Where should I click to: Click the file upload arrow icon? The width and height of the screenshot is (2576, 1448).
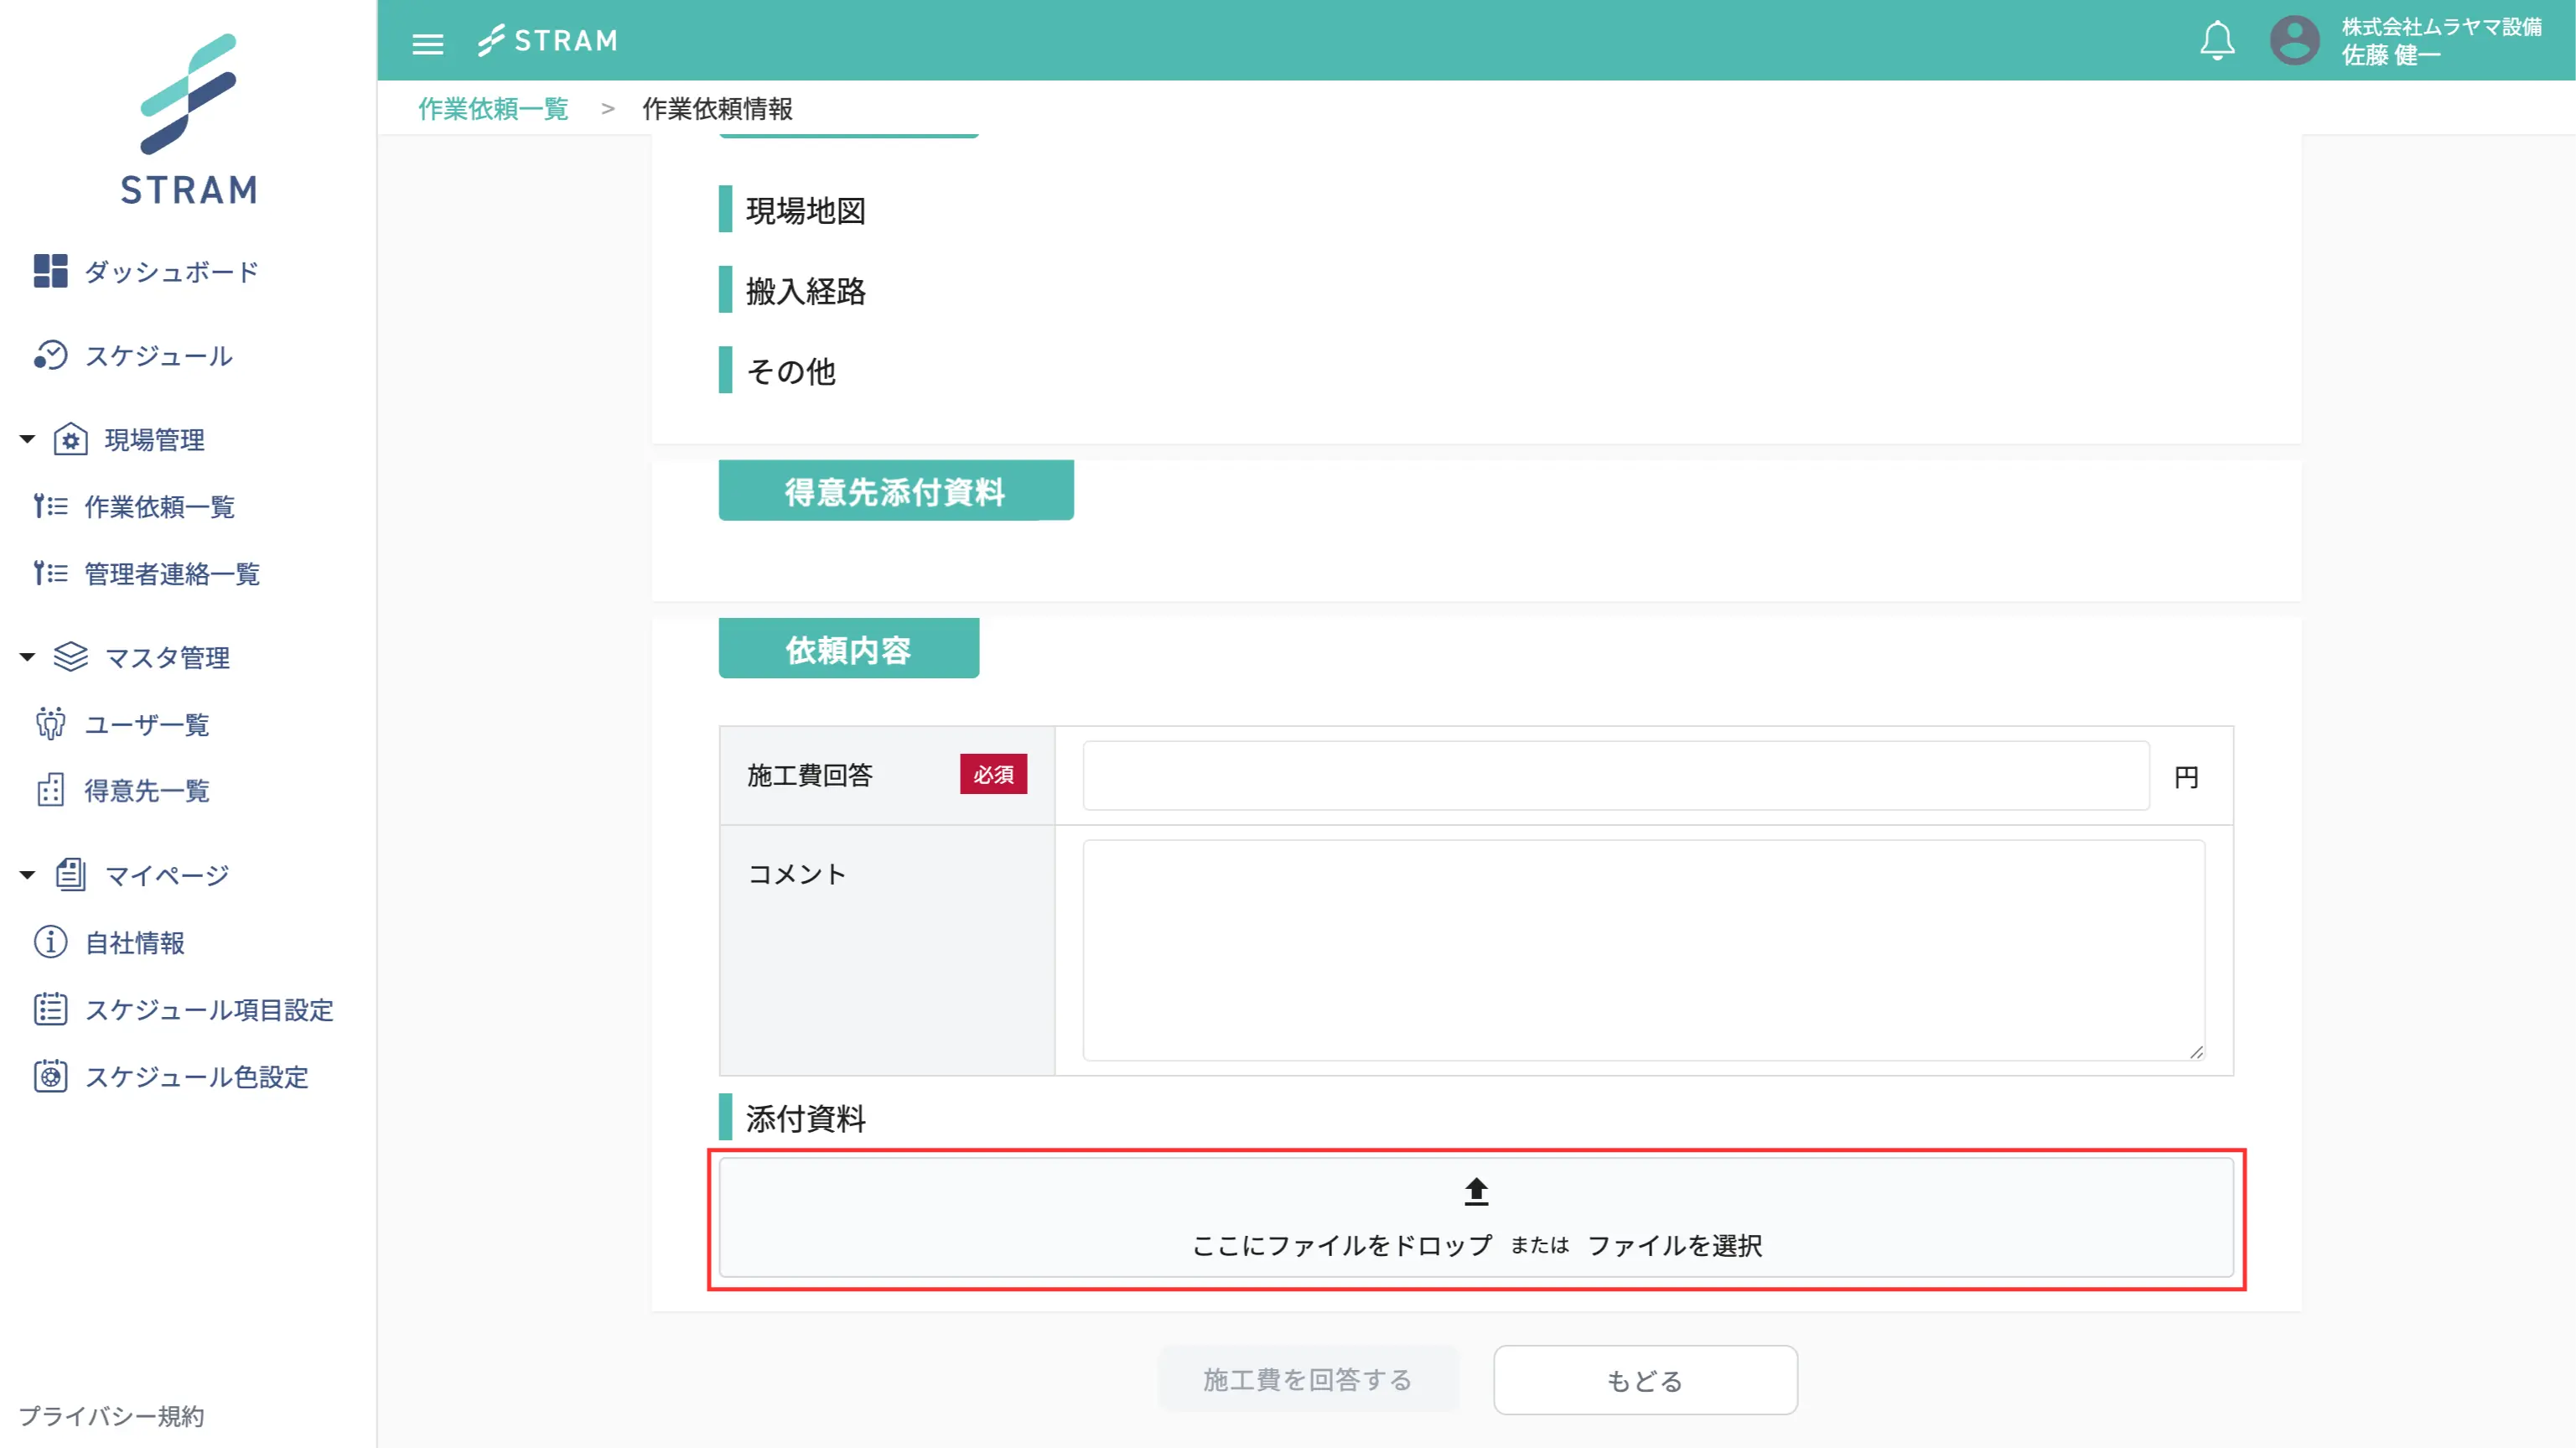click(x=1475, y=1191)
